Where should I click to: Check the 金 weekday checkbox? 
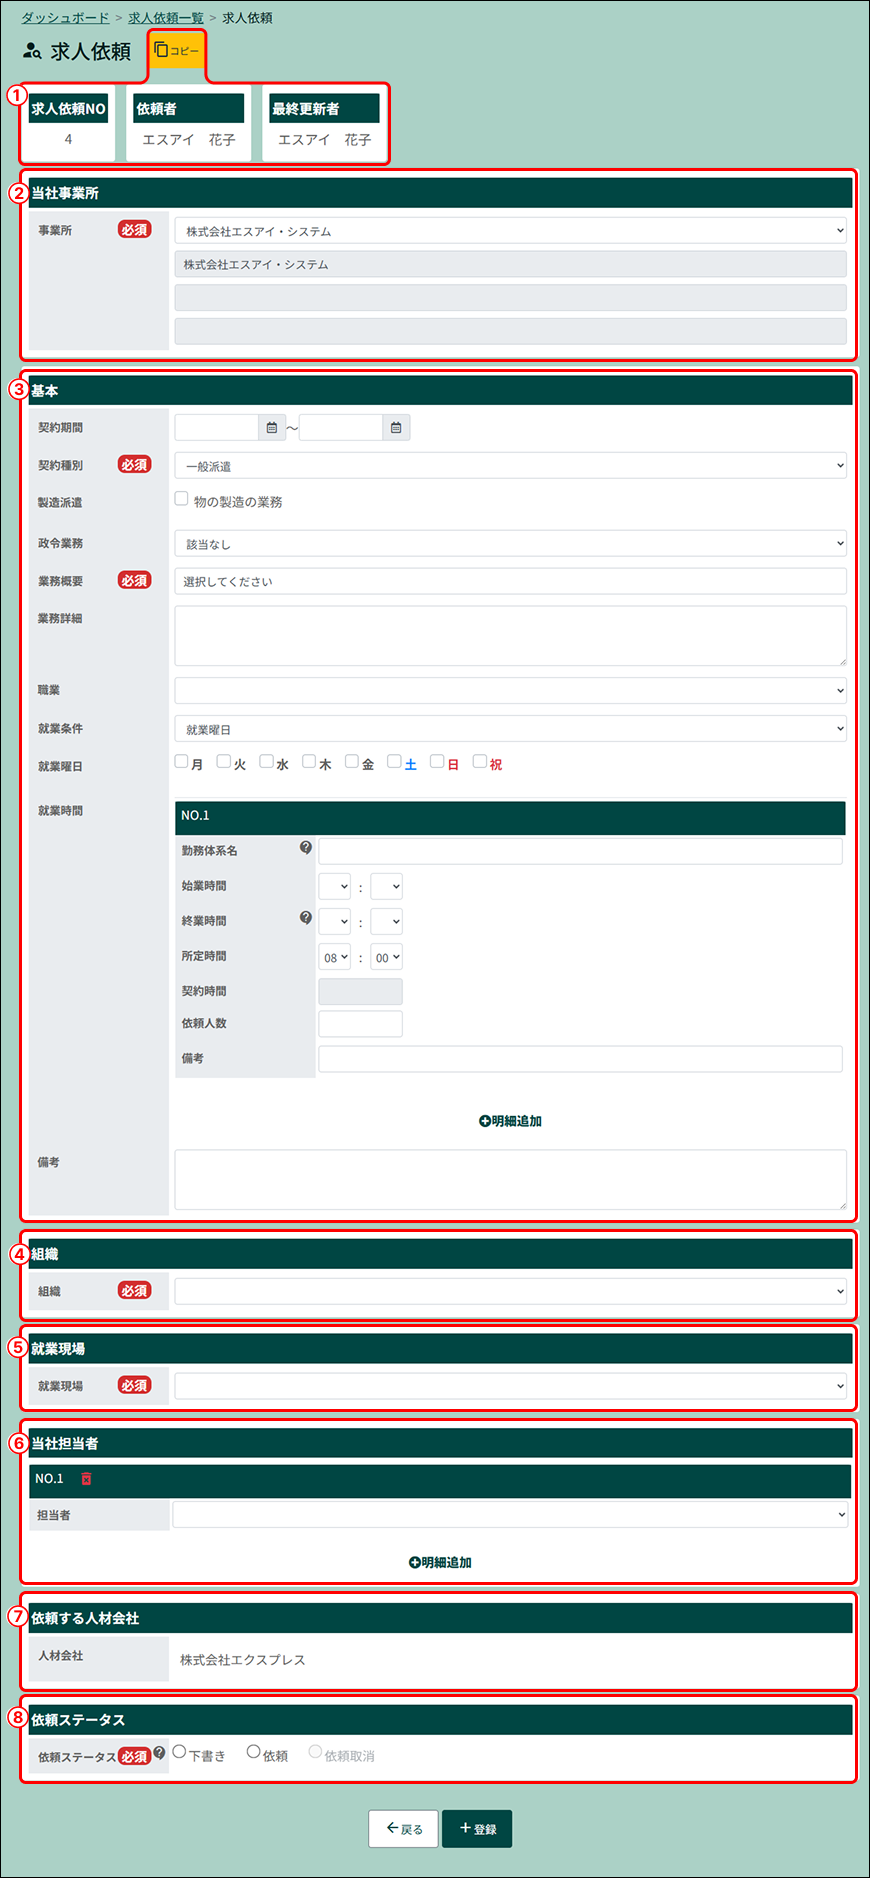(352, 761)
